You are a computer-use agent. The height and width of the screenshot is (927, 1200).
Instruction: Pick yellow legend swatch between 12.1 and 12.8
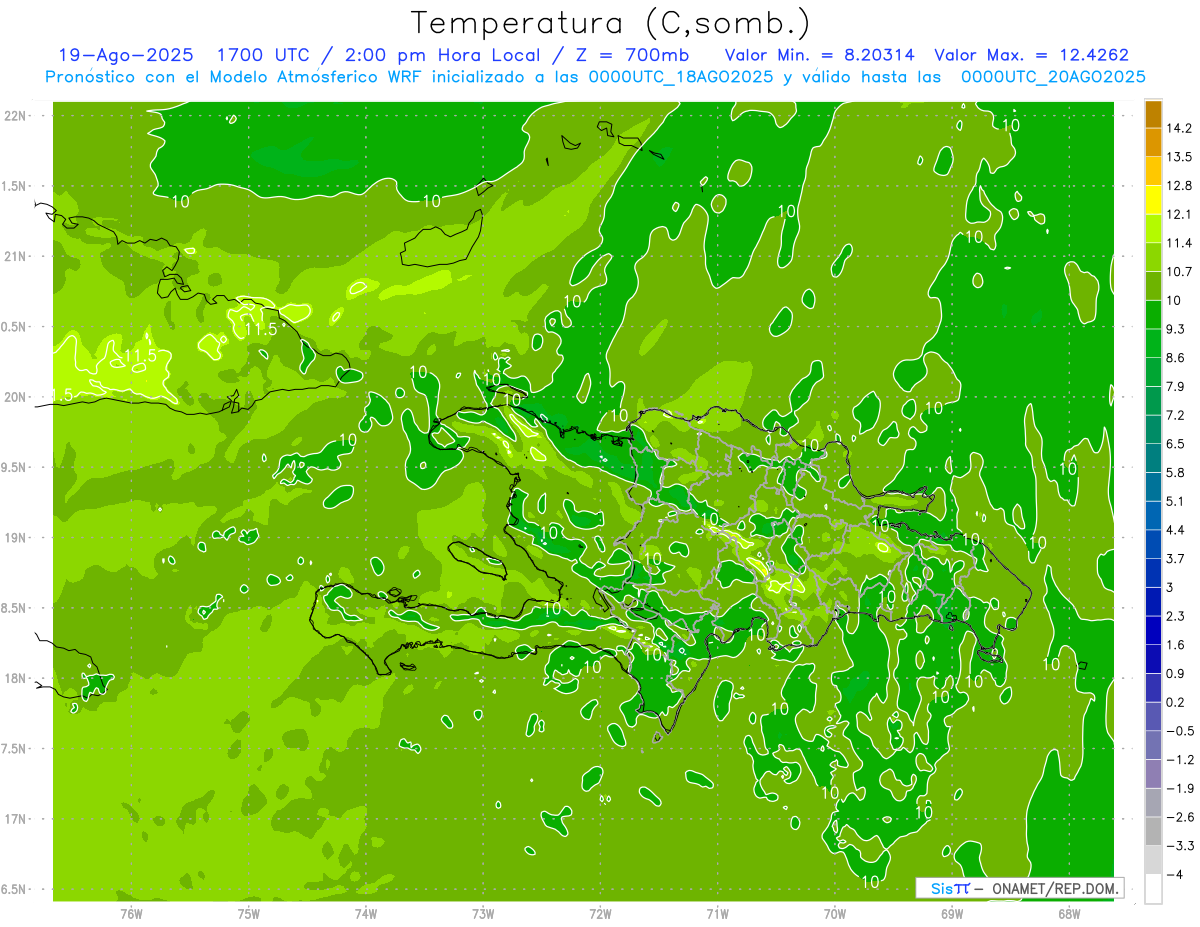click(x=1153, y=200)
